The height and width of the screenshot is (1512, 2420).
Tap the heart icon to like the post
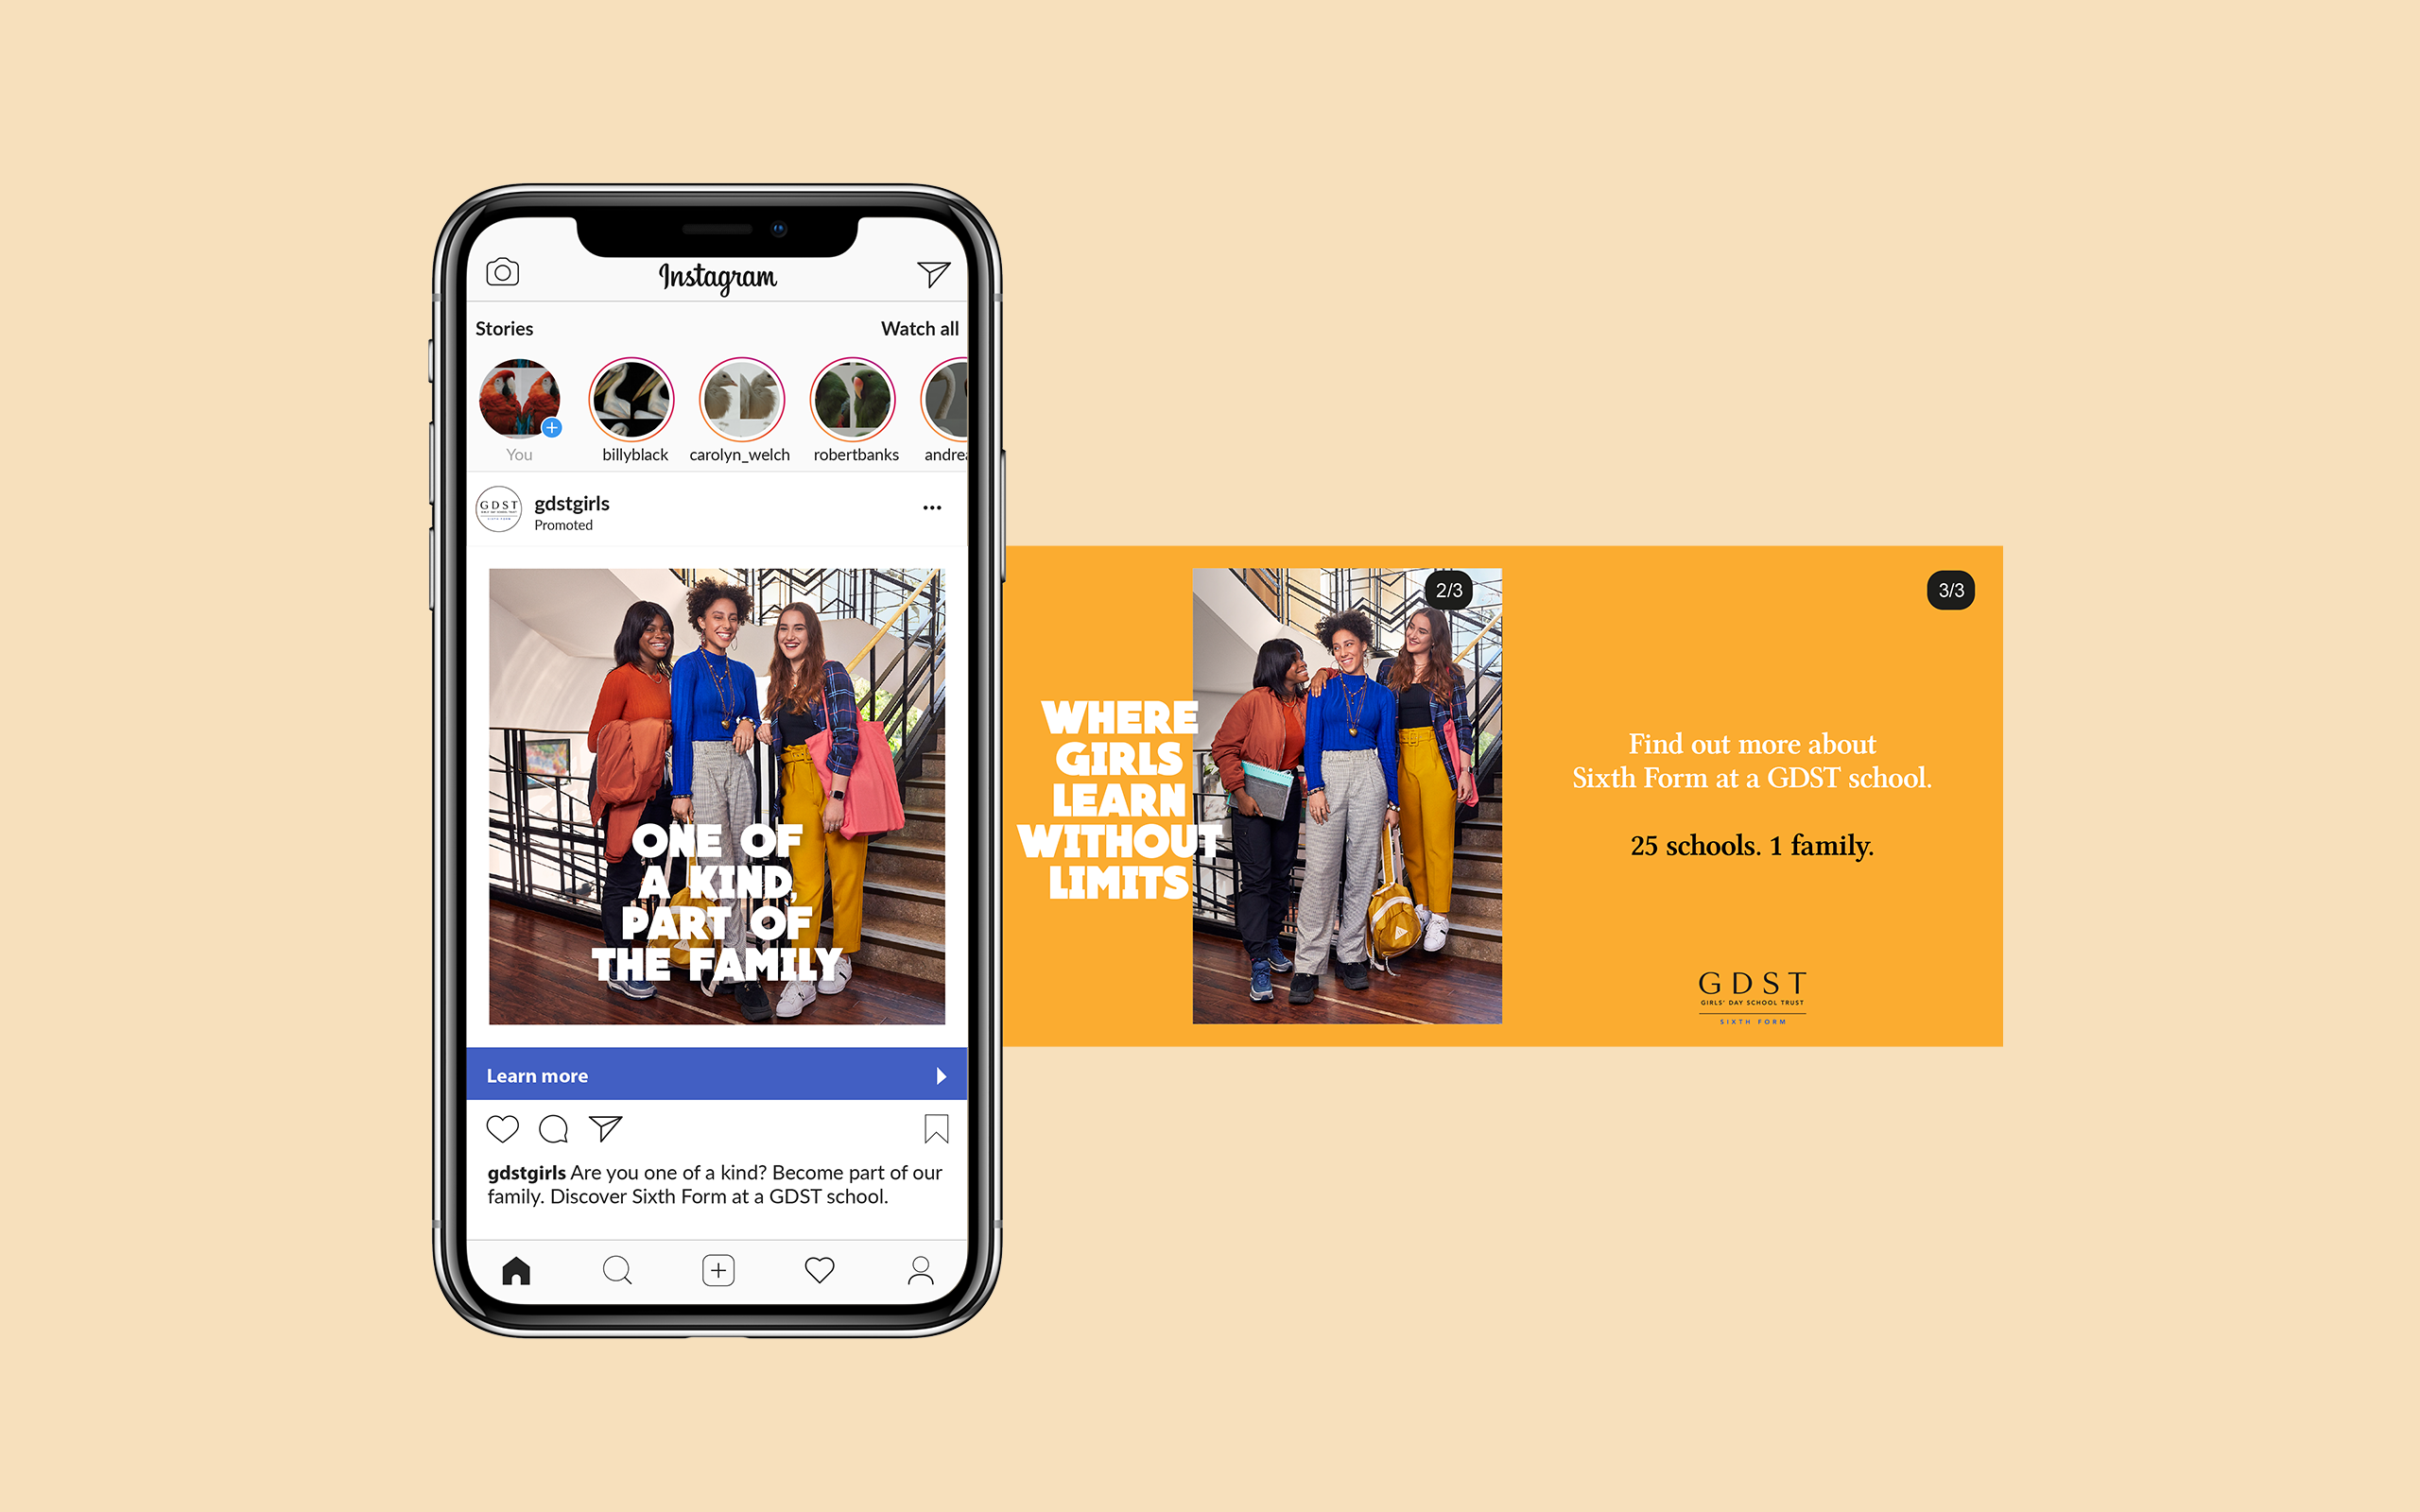pyautogui.click(x=505, y=1130)
